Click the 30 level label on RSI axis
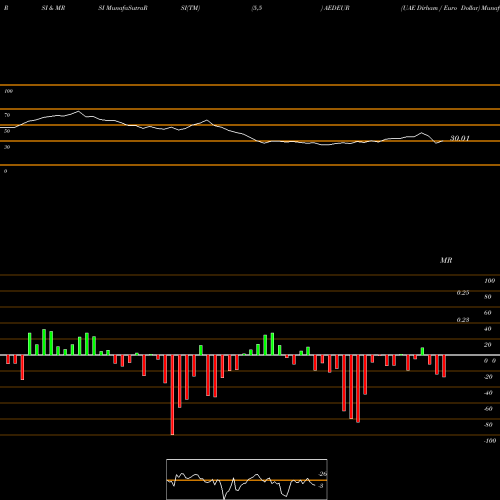Image resolution: width=500 pixels, height=500 pixels. 7,147
